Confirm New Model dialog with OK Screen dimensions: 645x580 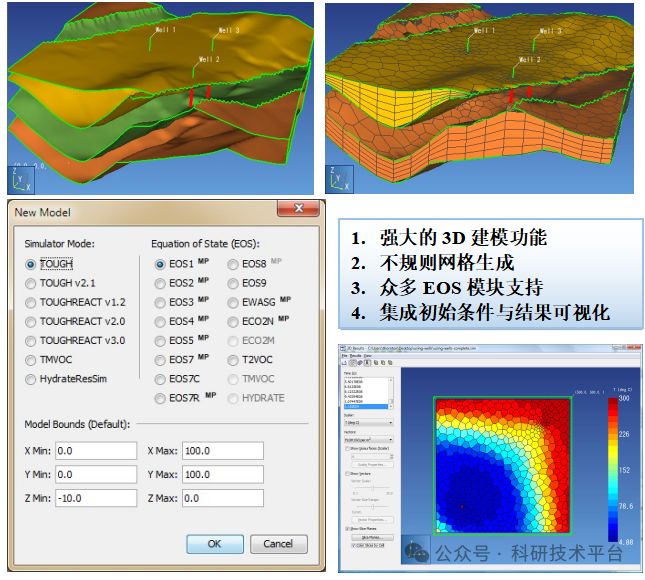215,544
